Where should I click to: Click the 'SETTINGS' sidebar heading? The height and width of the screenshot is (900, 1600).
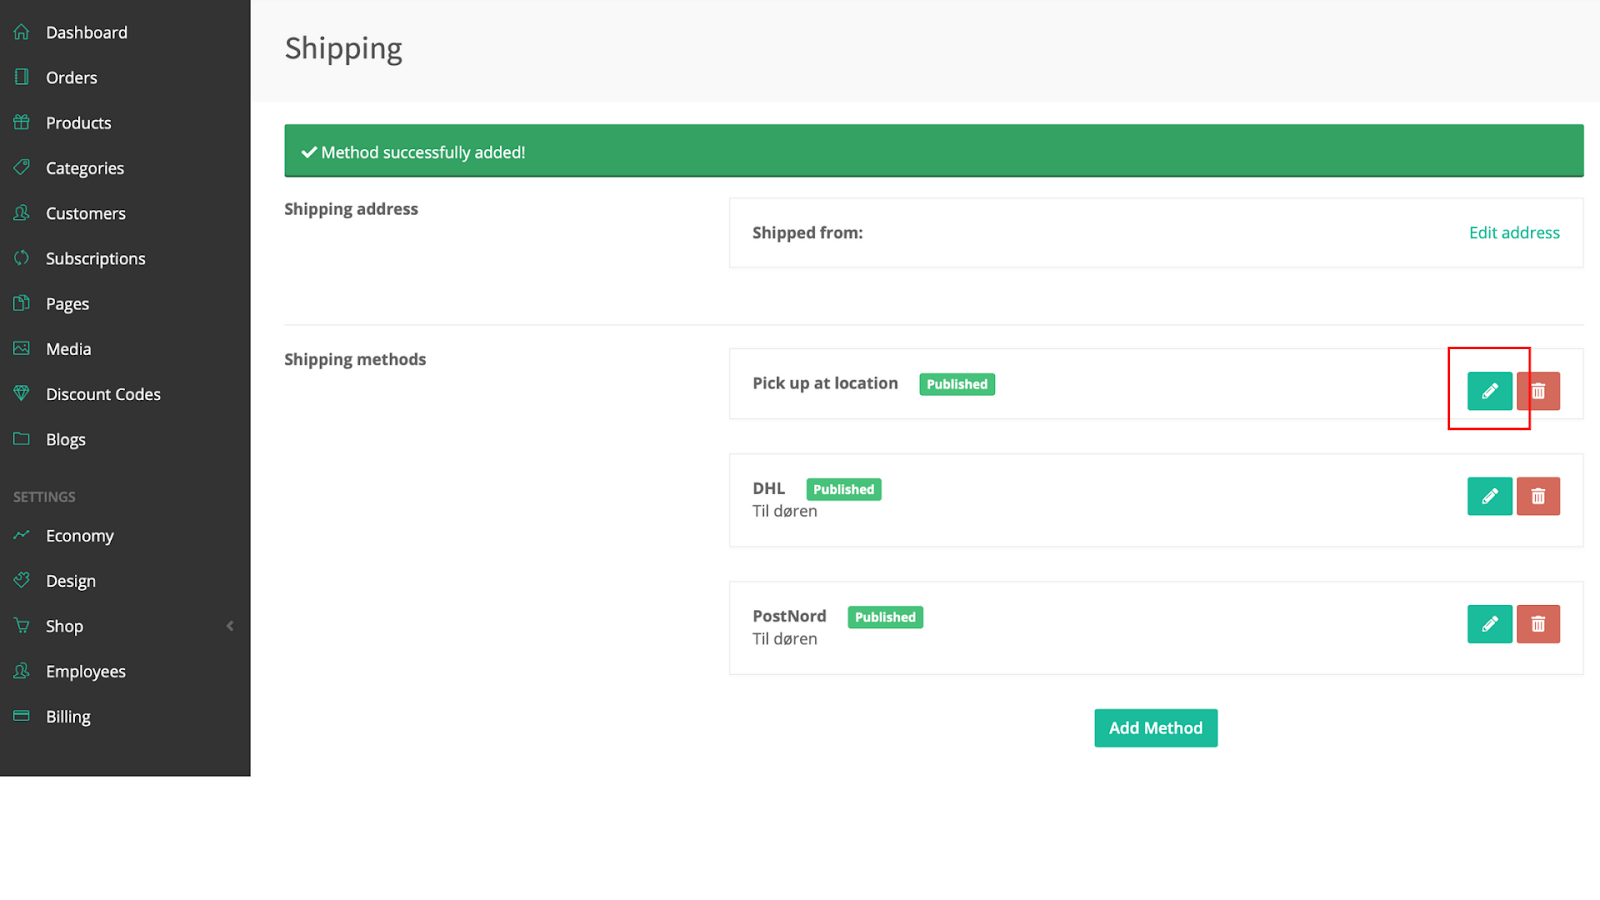pyautogui.click(x=44, y=497)
